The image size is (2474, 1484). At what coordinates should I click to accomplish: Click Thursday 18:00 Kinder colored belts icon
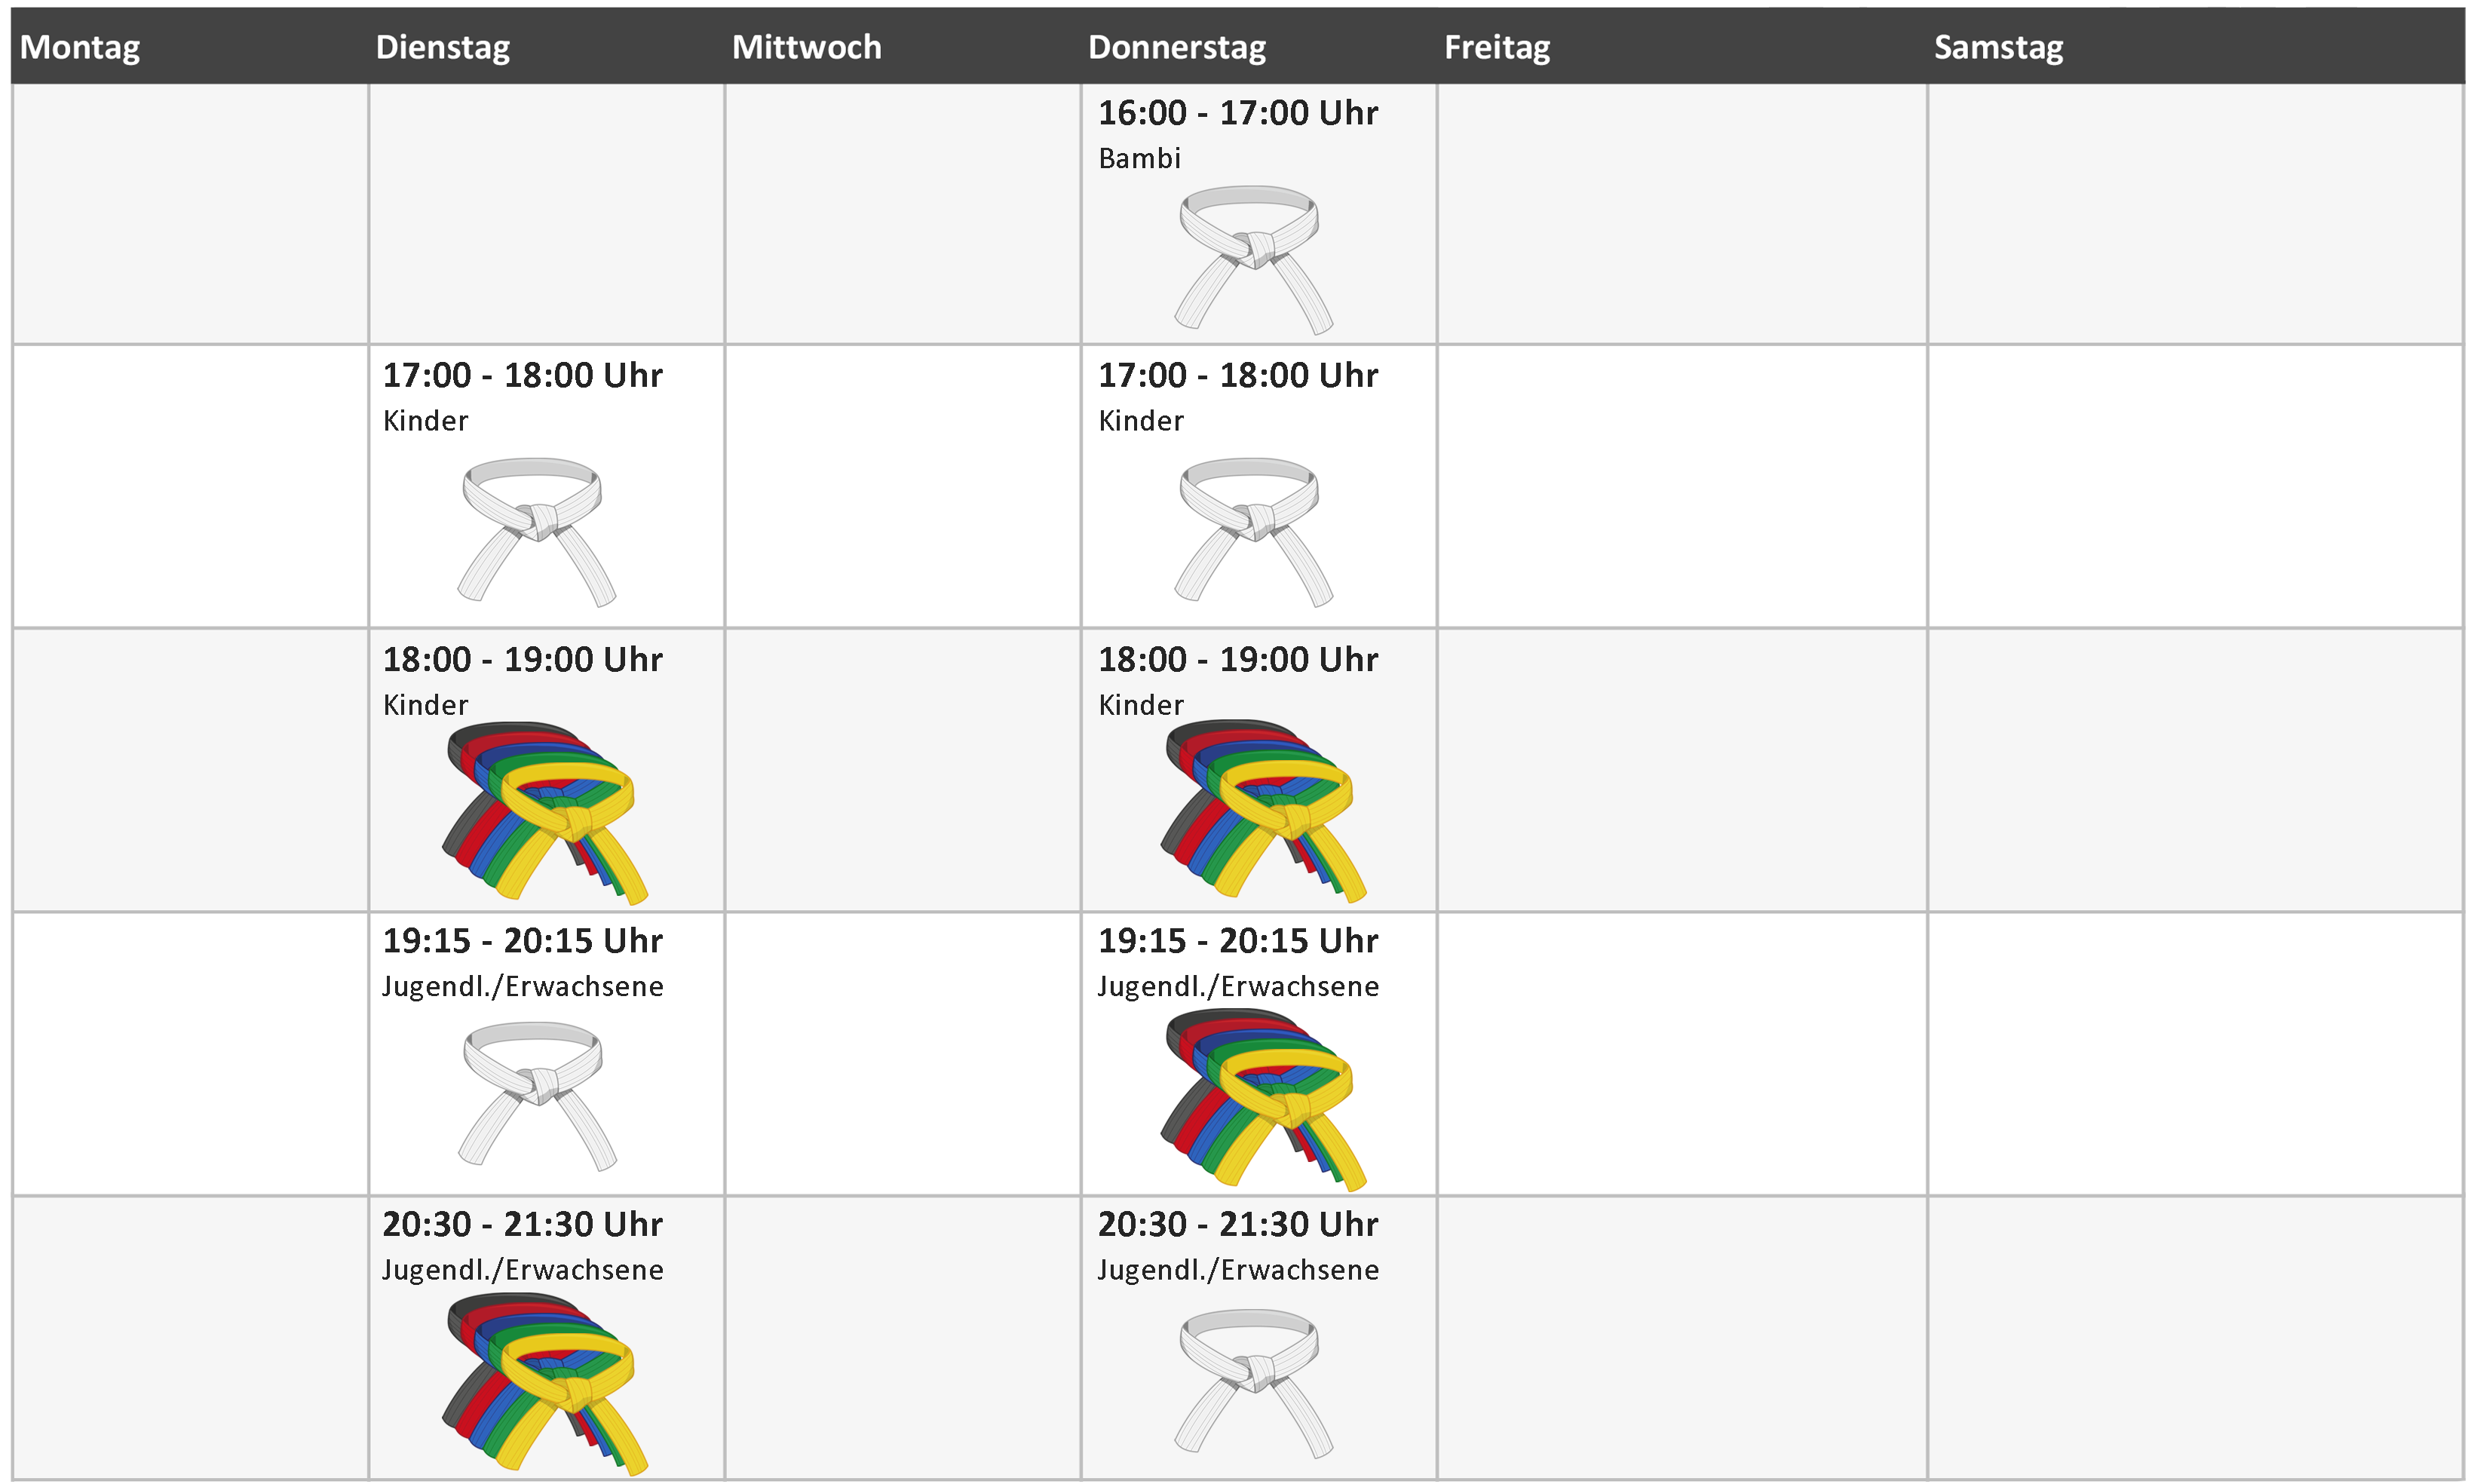[1262, 810]
